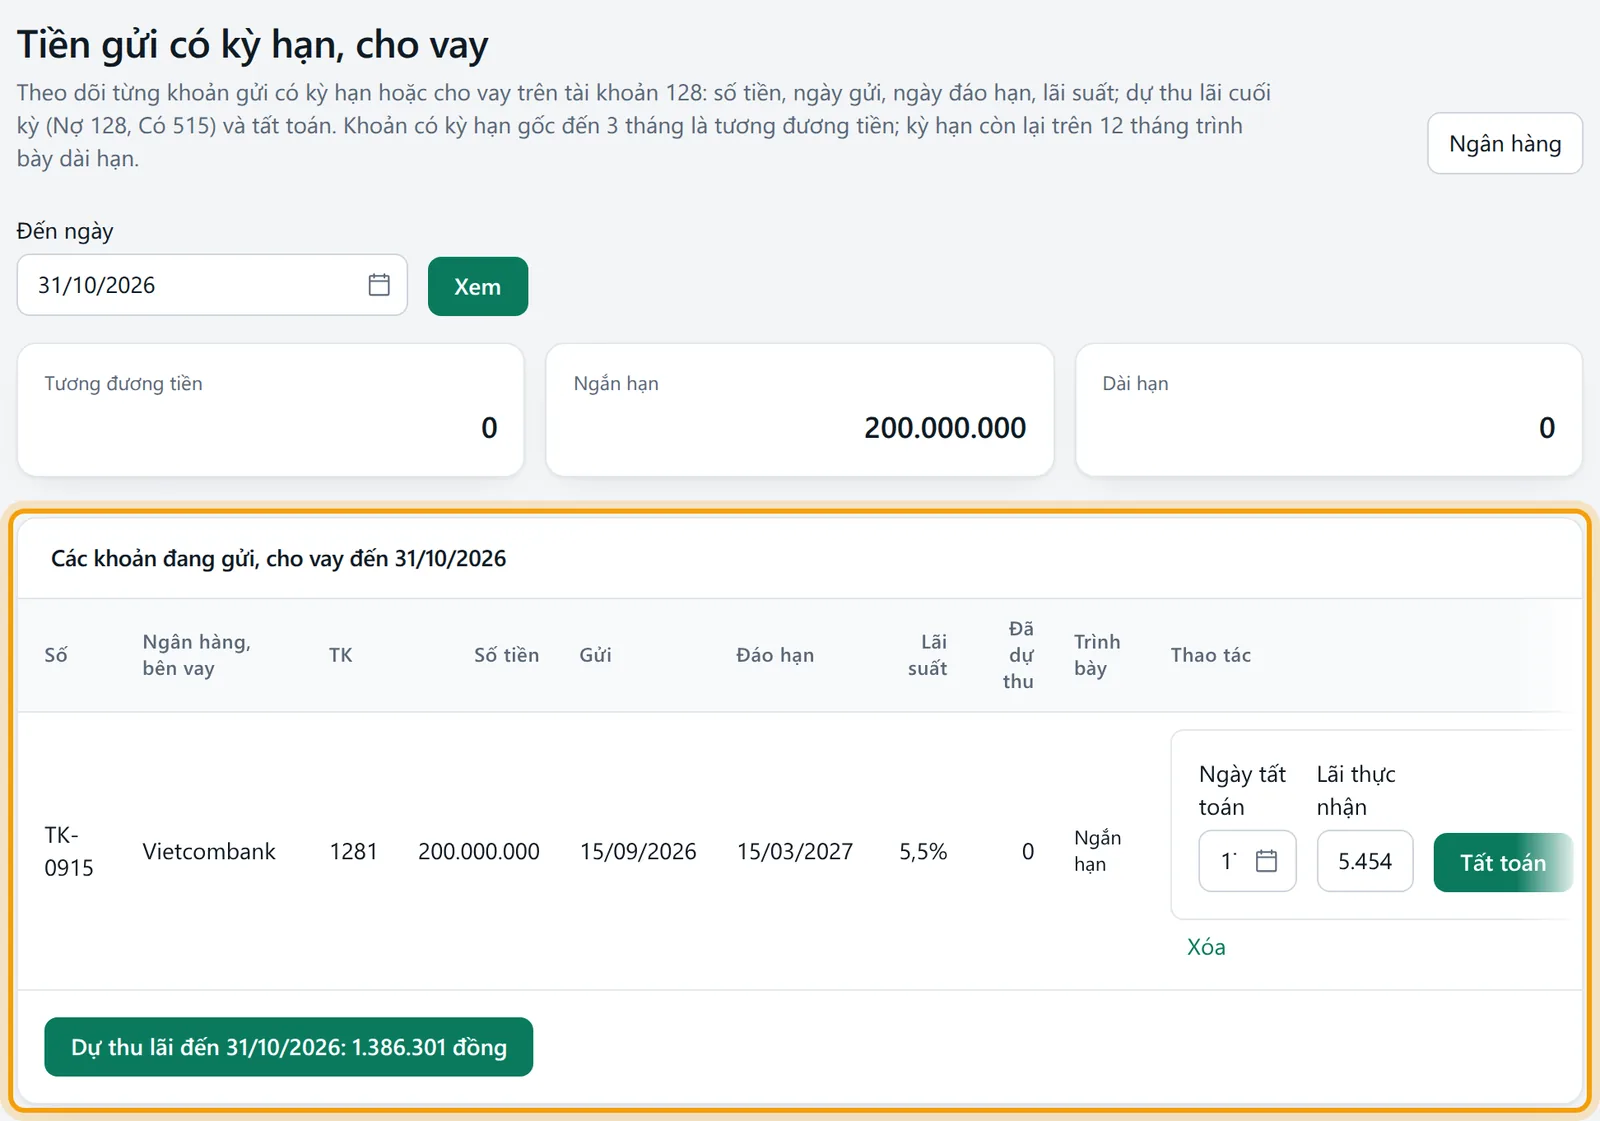The height and width of the screenshot is (1121, 1600).
Task: Click the Vietcombank cell
Action: pos(209,851)
